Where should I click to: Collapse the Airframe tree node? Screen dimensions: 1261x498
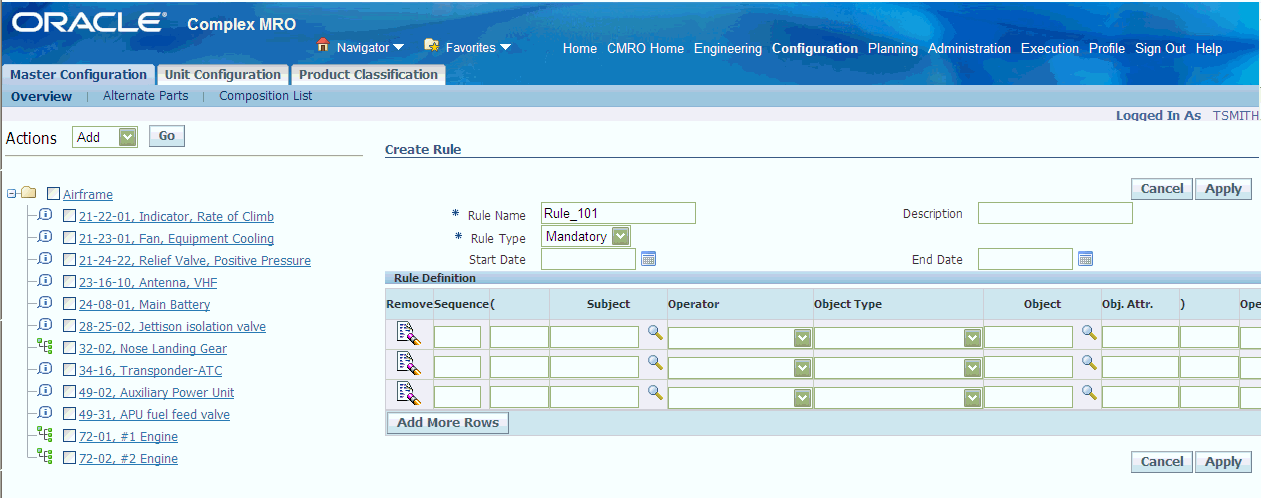12,193
